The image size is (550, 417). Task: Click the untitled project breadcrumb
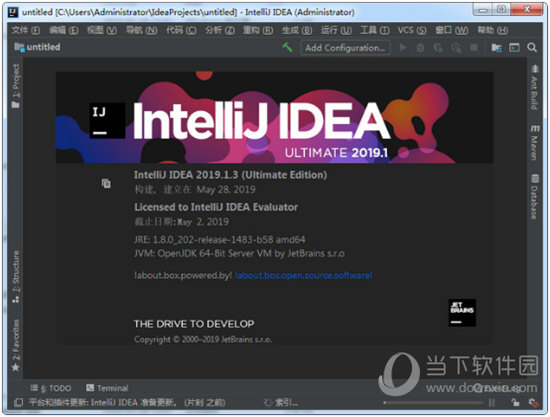[38, 47]
